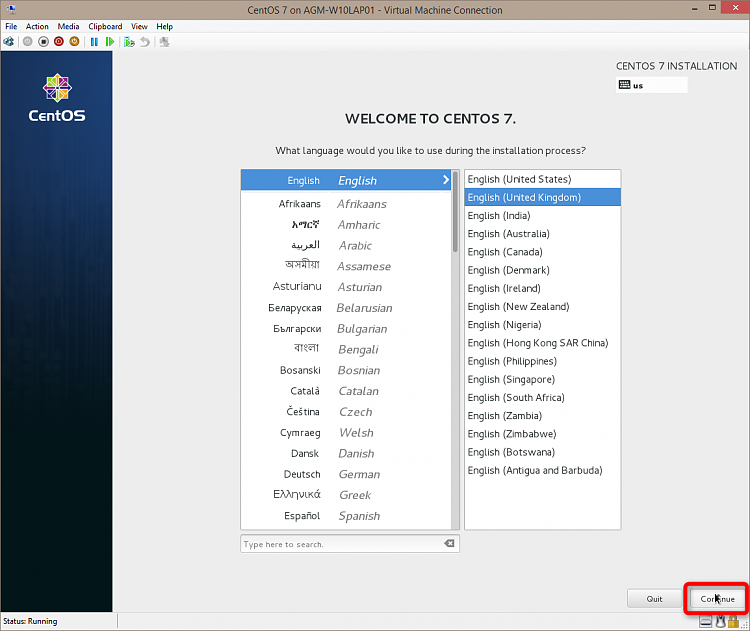This screenshot has width=750, height=631.
Task: Open window system menu icon in title bar
Action: point(11,10)
